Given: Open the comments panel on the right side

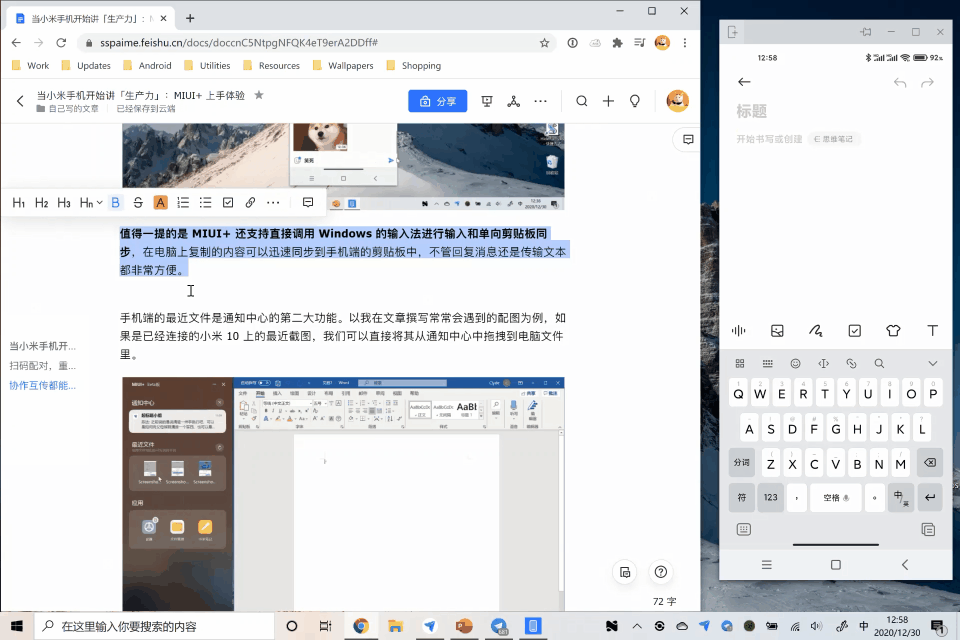Looking at the screenshot, I should 688,140.
